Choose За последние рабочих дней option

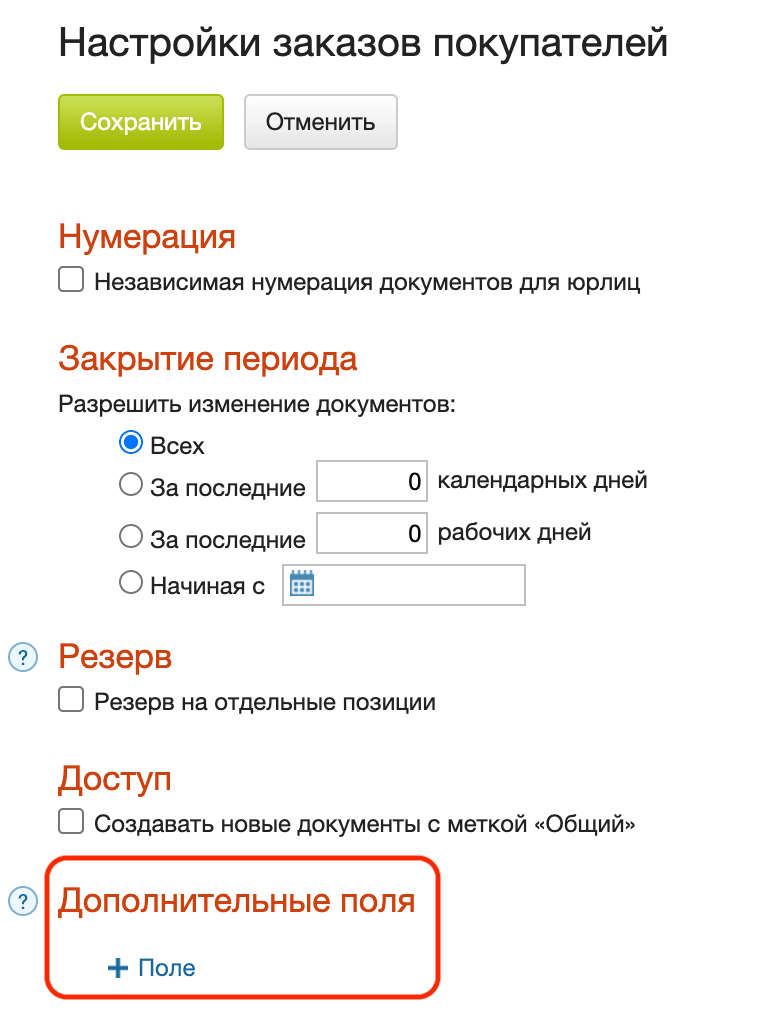[130, 536]
